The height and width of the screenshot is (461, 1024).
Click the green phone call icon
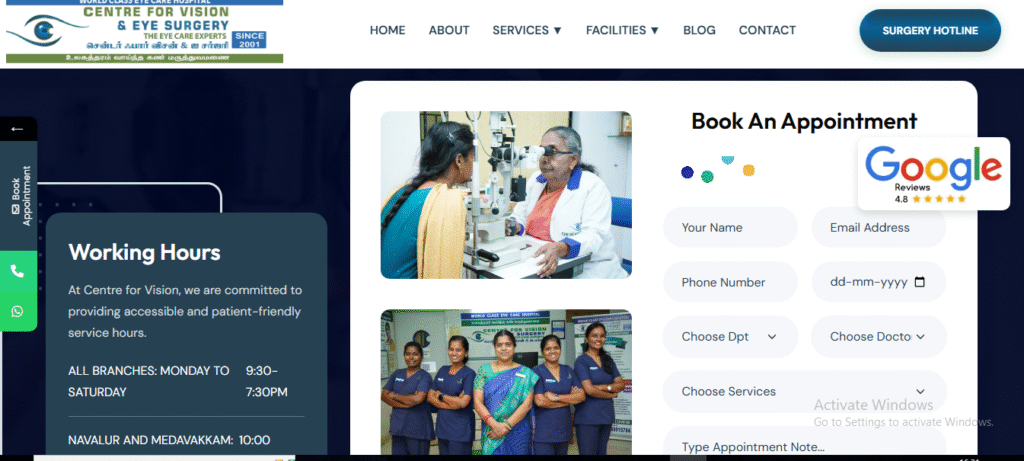[18, 271]
